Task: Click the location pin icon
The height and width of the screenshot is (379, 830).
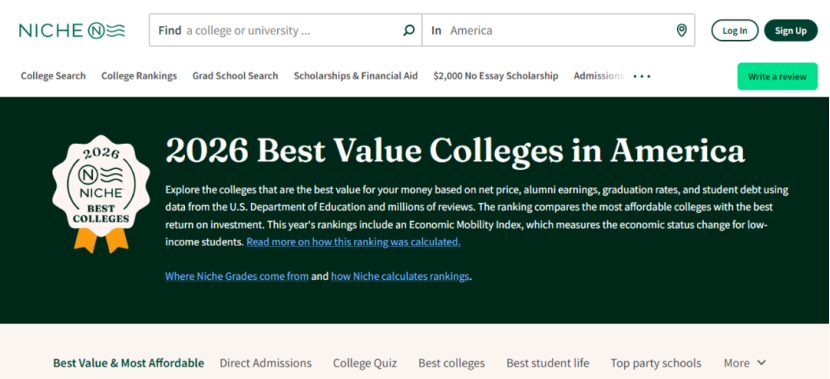Action: [682, 31]
